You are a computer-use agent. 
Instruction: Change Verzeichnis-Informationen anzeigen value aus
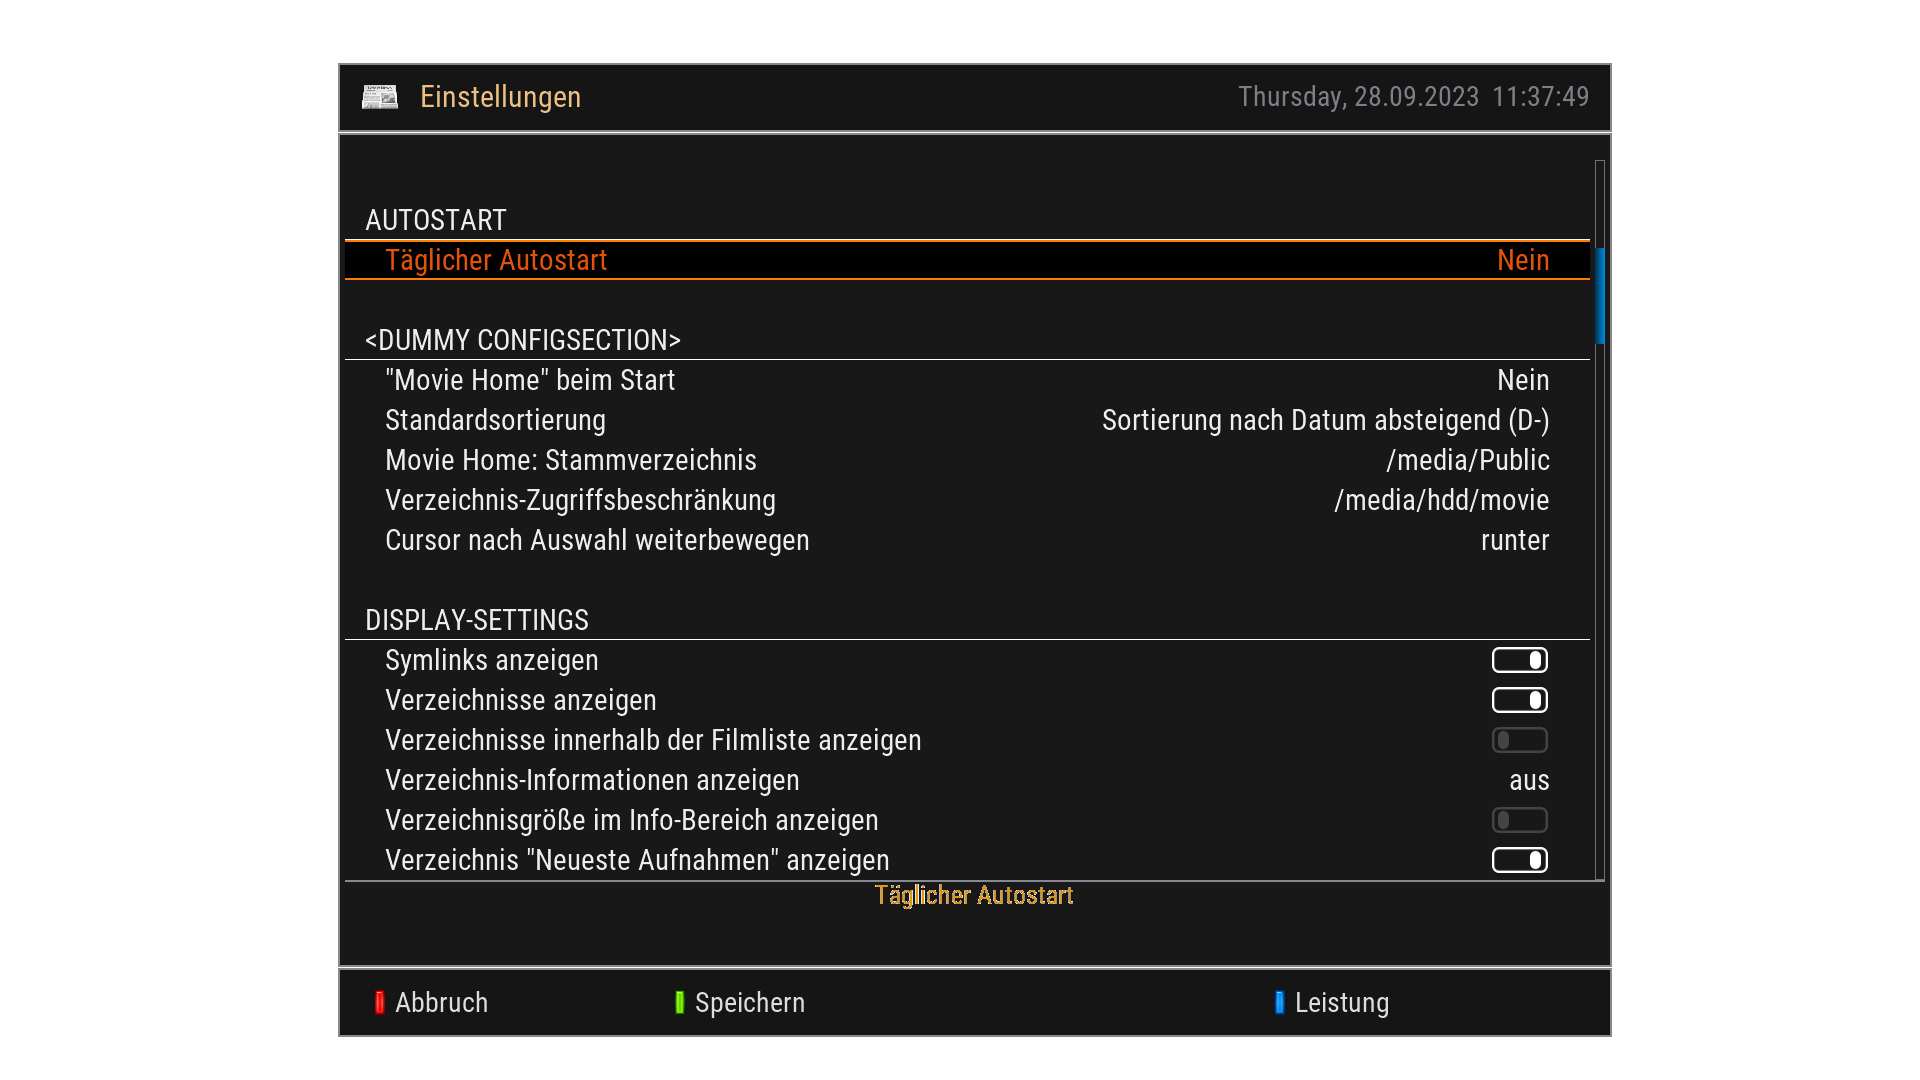coord(1528,780)
